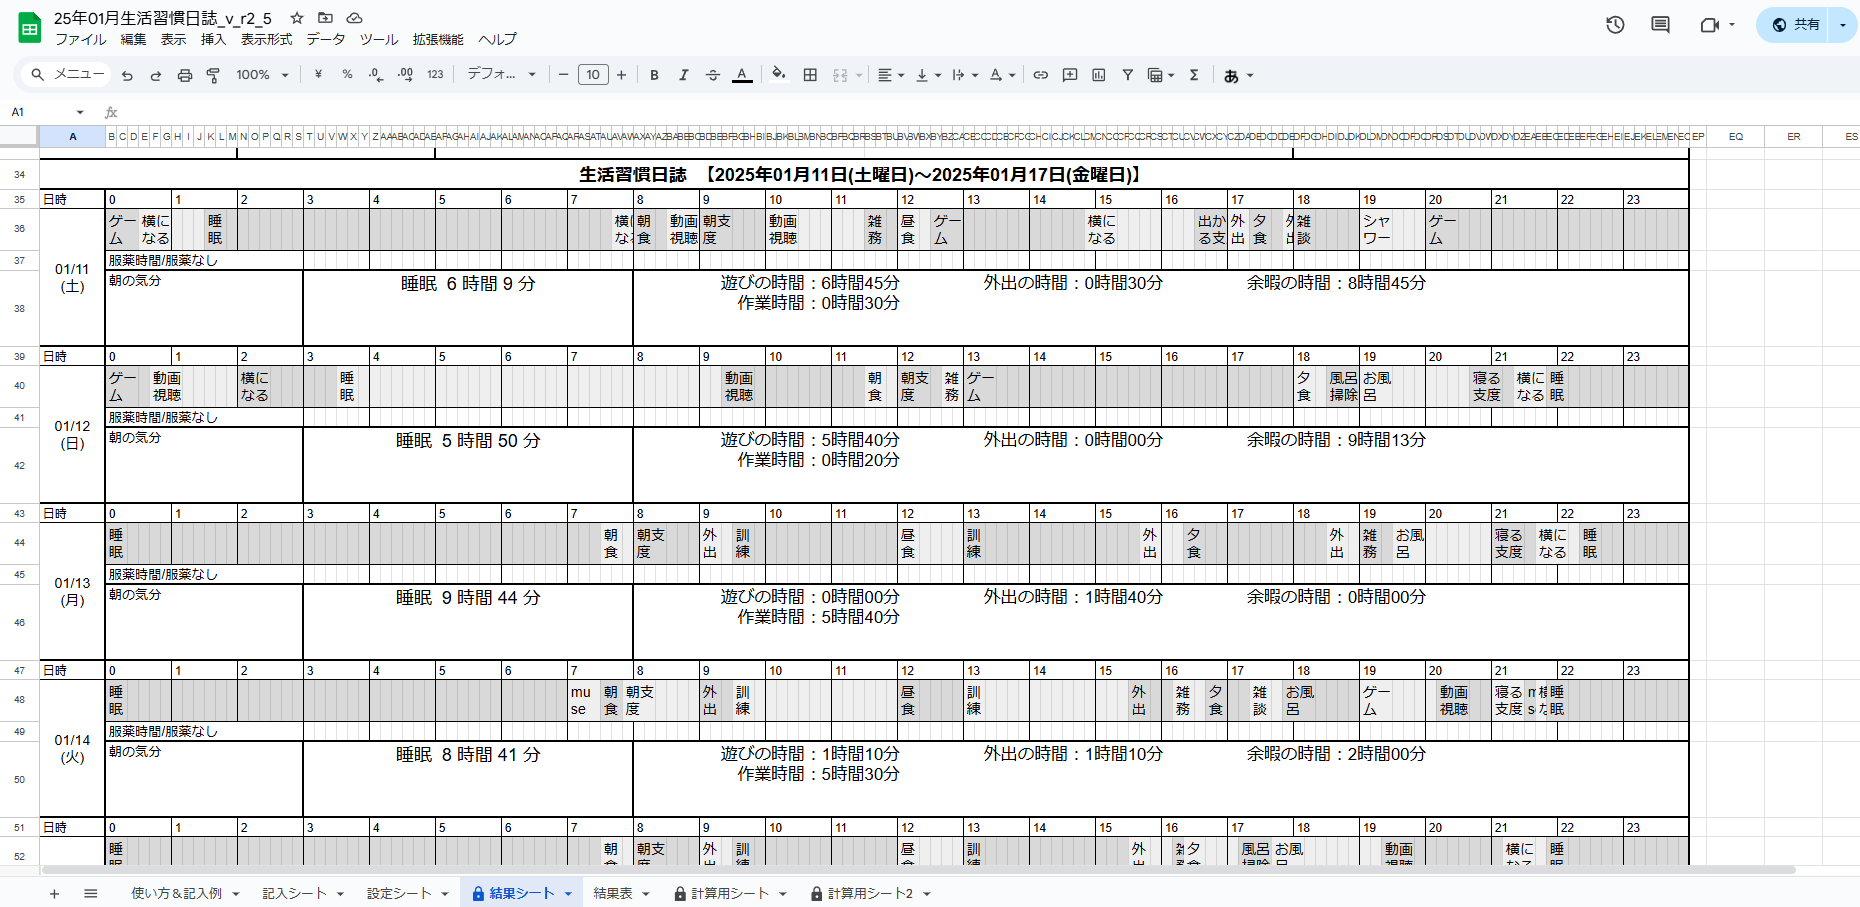Screen dimensions: 1860x907
Task: Open the データ menu
Action: click(326, 40)
